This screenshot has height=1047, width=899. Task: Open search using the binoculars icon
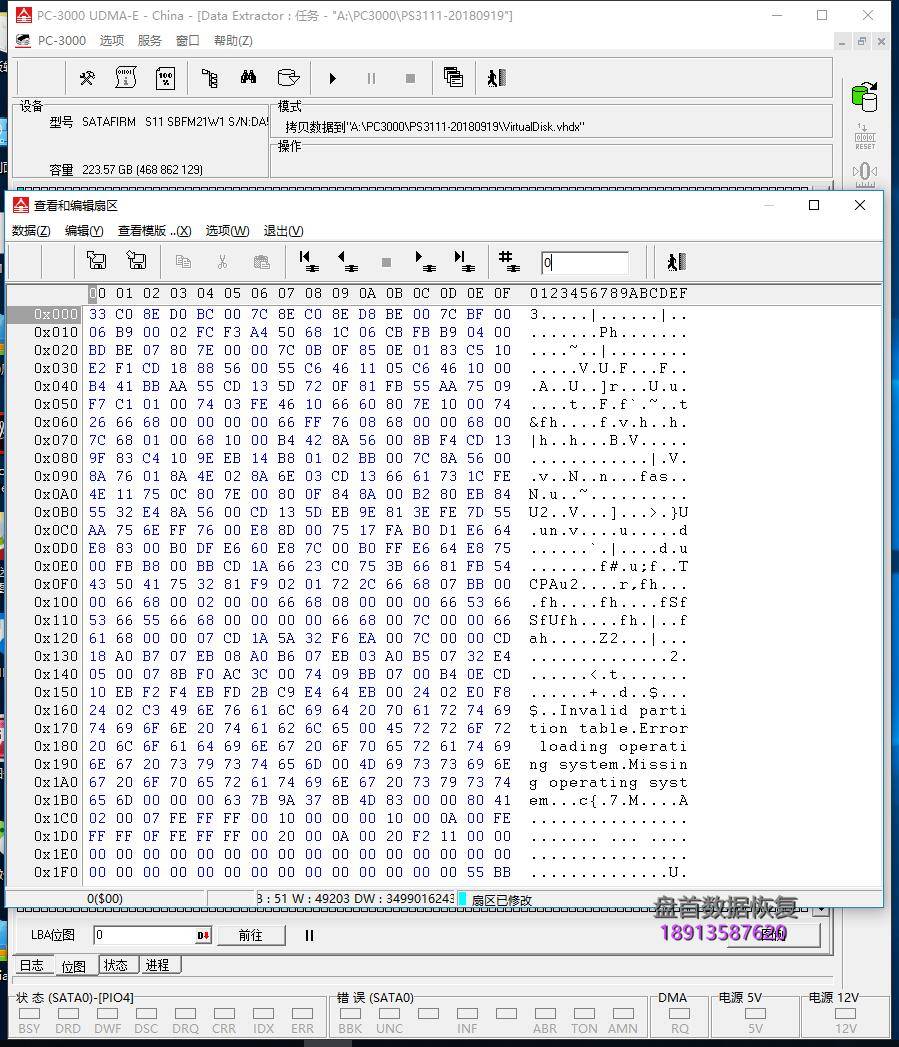[248, 78]
